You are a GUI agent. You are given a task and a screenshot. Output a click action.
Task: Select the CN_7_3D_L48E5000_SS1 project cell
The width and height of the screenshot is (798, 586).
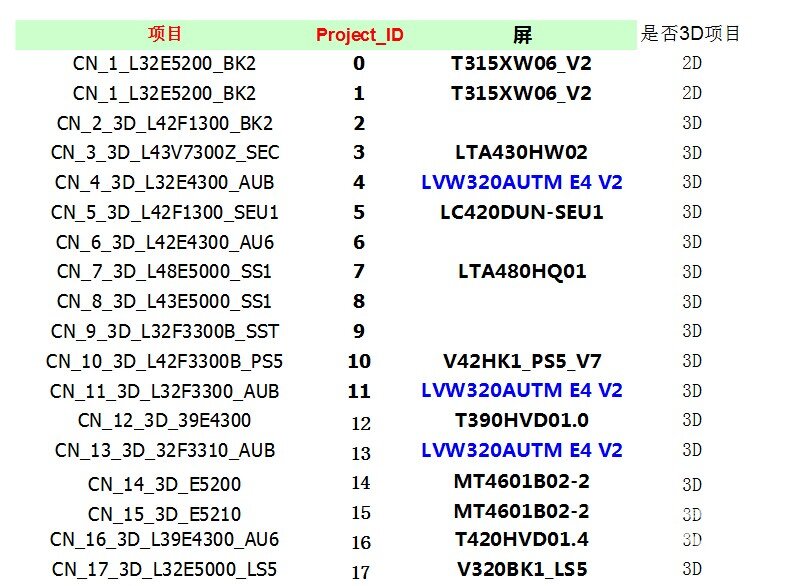click(x=164, y=272)
